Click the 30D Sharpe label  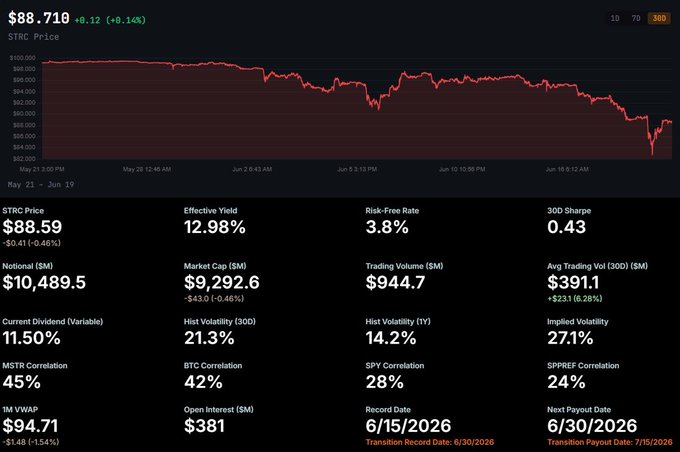tap(569, 211)
